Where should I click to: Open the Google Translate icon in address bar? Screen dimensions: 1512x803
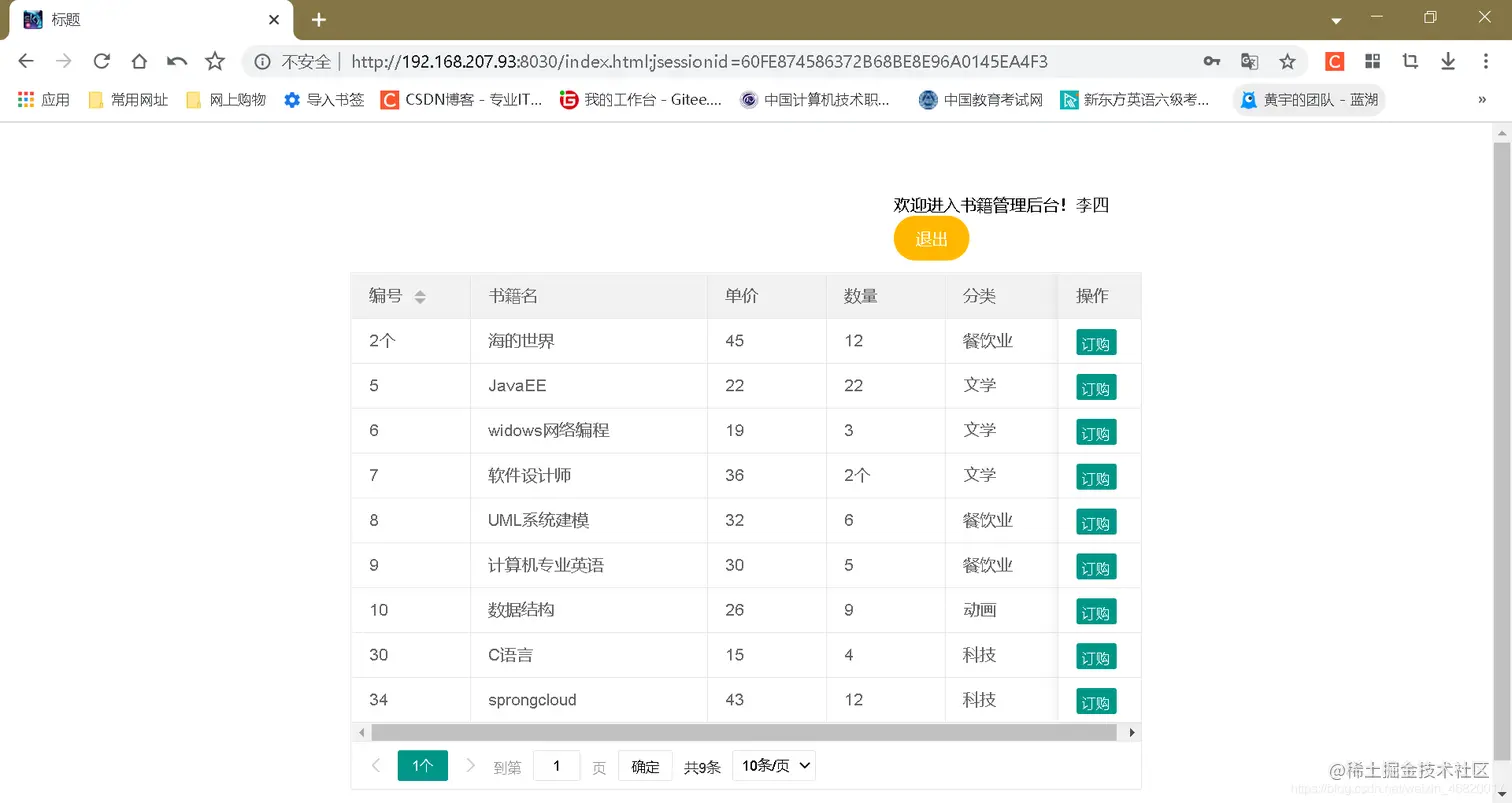(x=1249, y=61)
